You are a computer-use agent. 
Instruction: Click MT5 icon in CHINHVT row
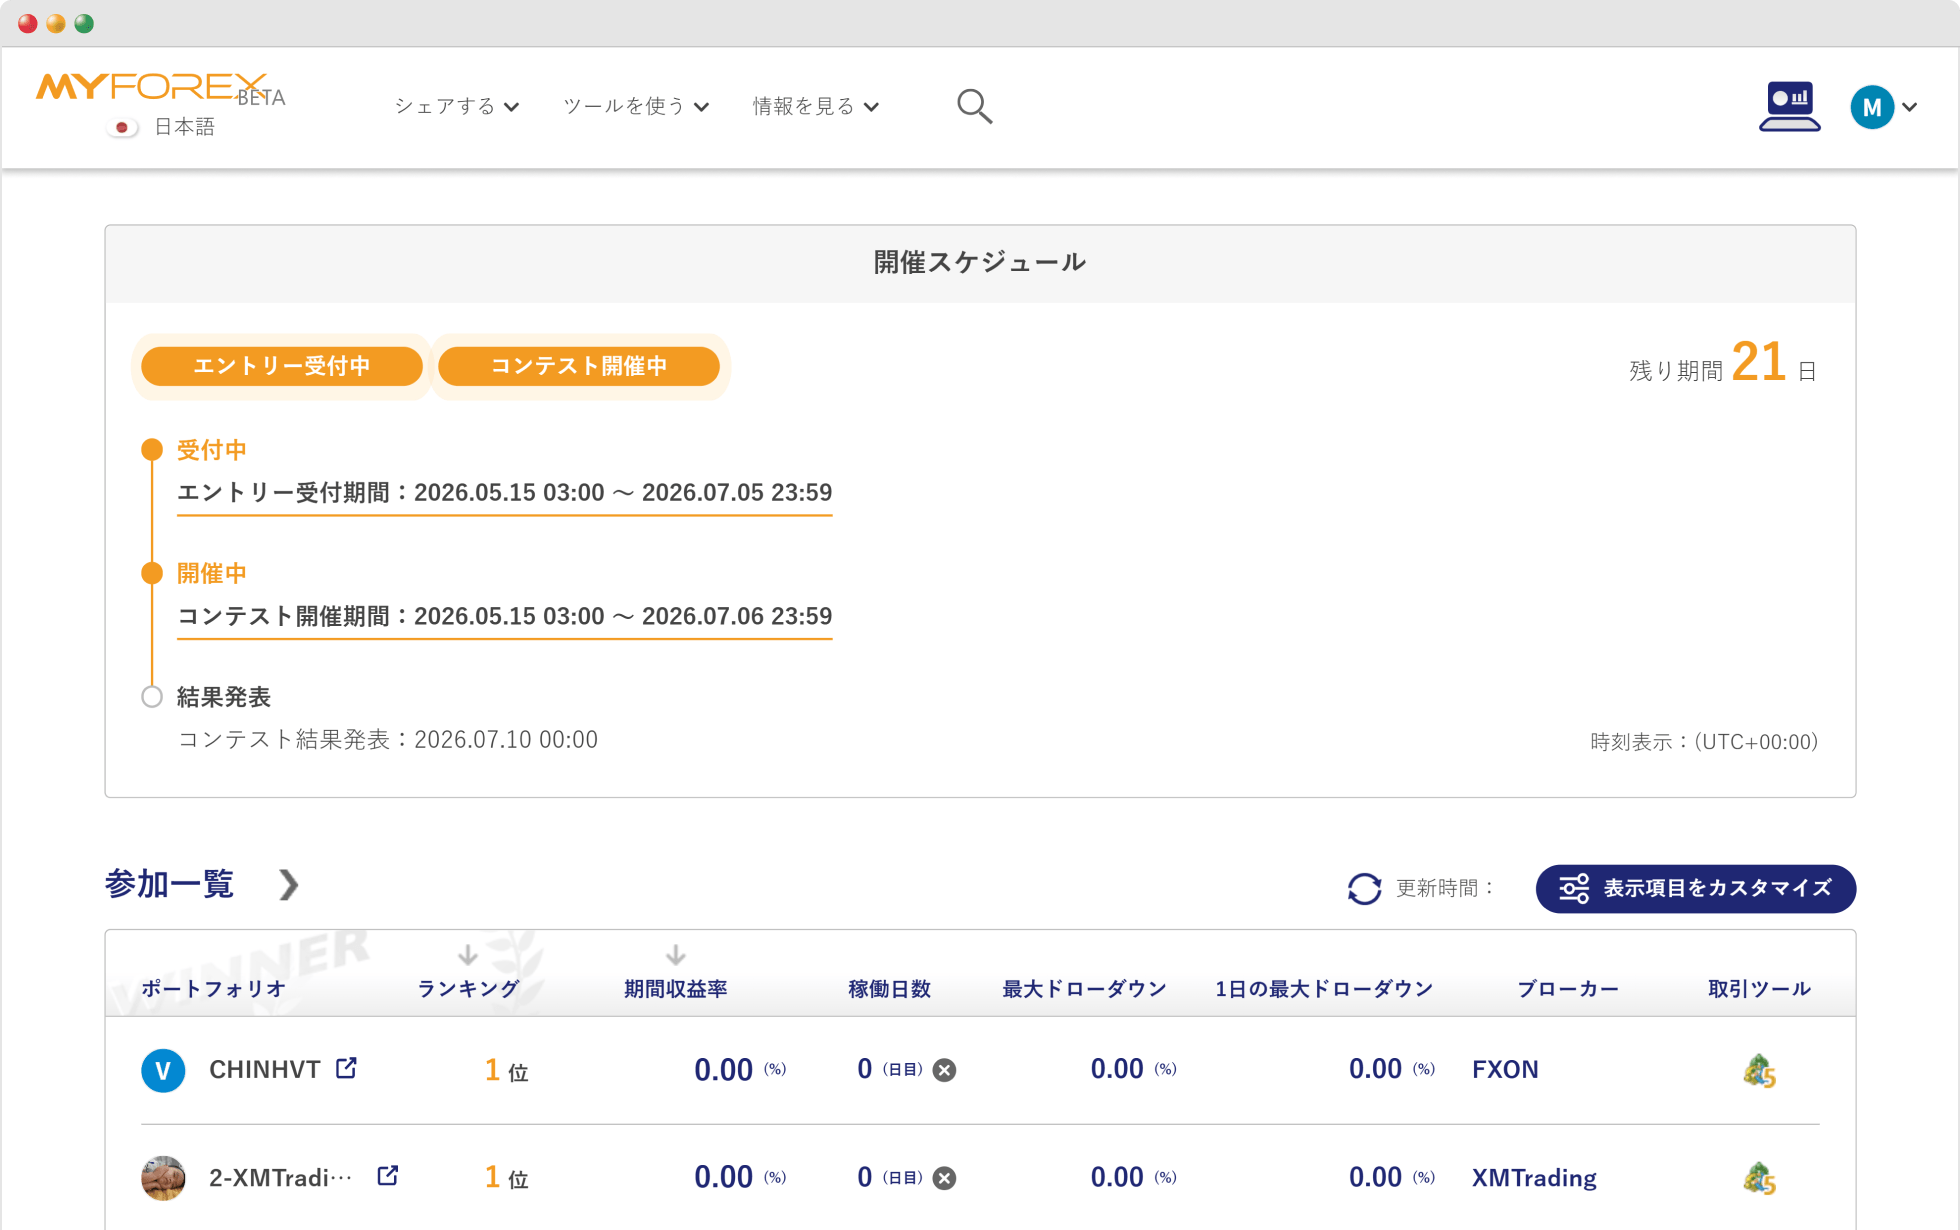pos(1760,1072)
